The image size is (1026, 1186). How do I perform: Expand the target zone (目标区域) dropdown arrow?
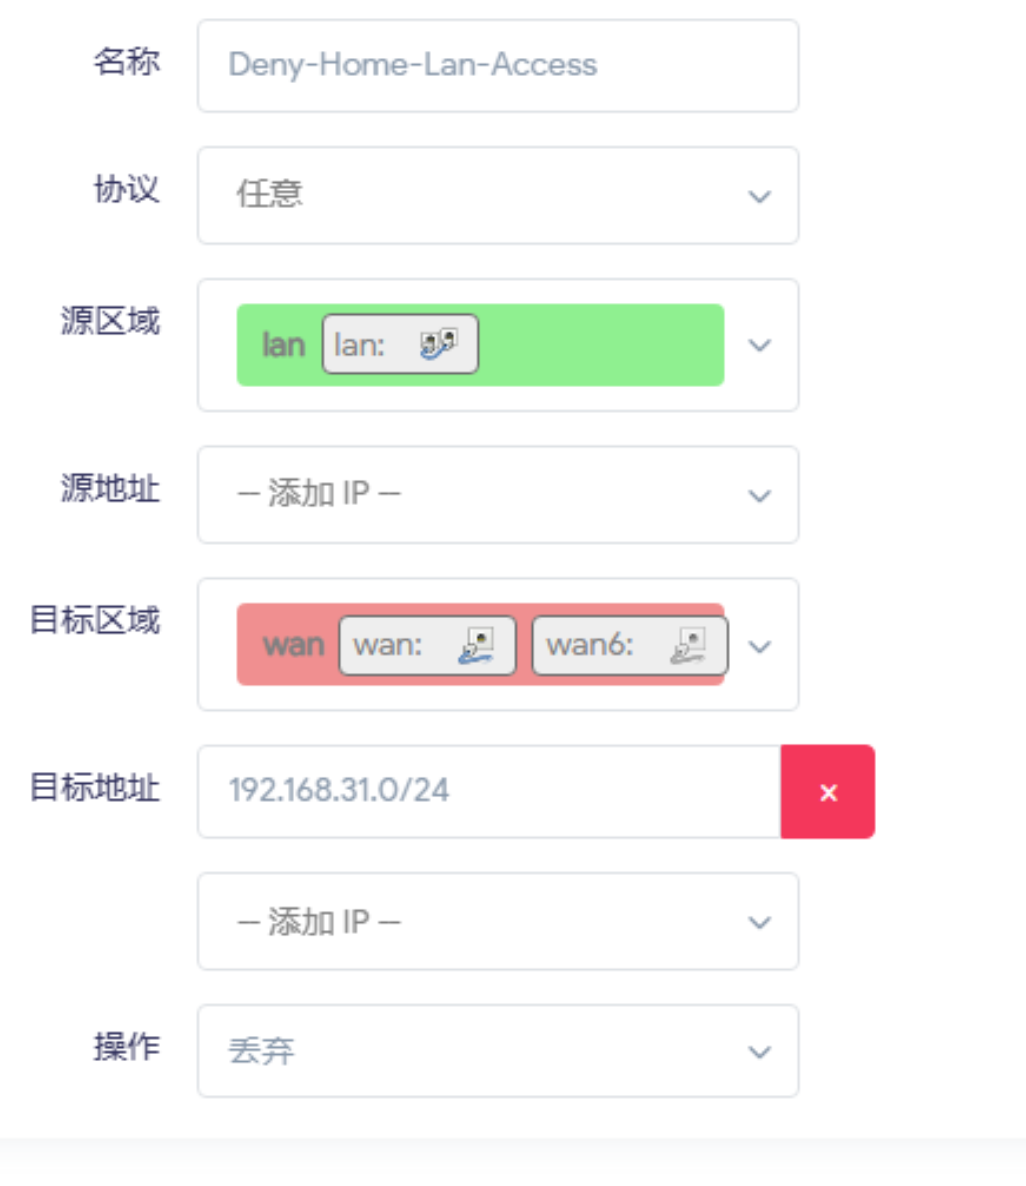click(x=760, y=646)
